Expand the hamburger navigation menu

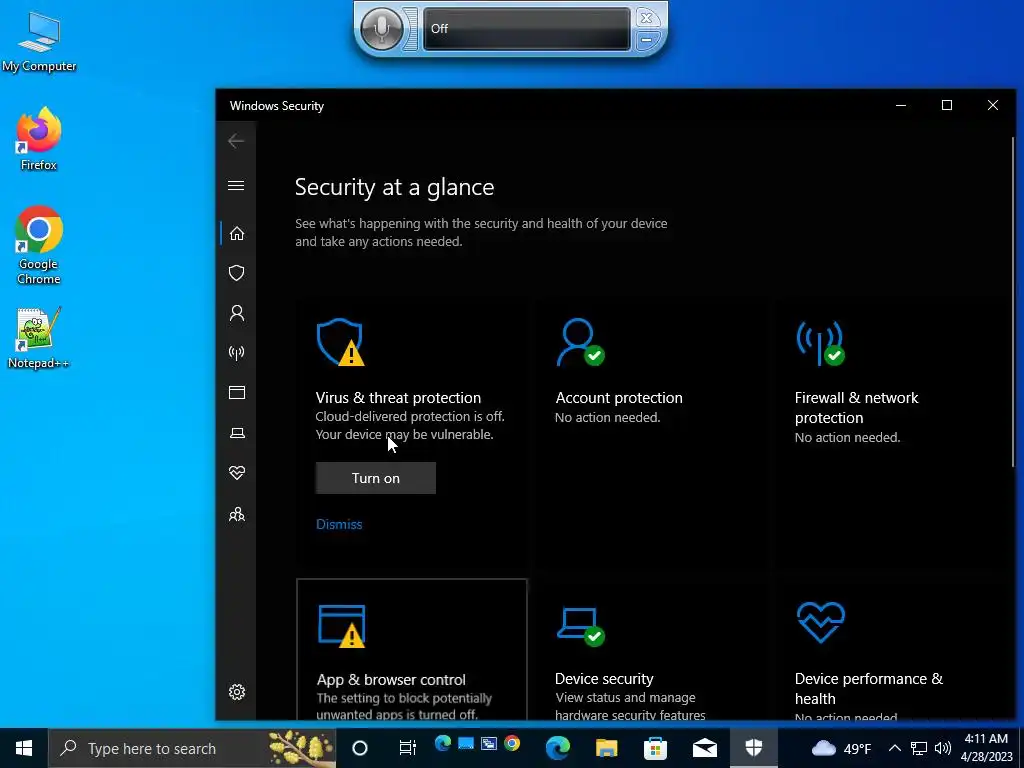pos(236,185)
